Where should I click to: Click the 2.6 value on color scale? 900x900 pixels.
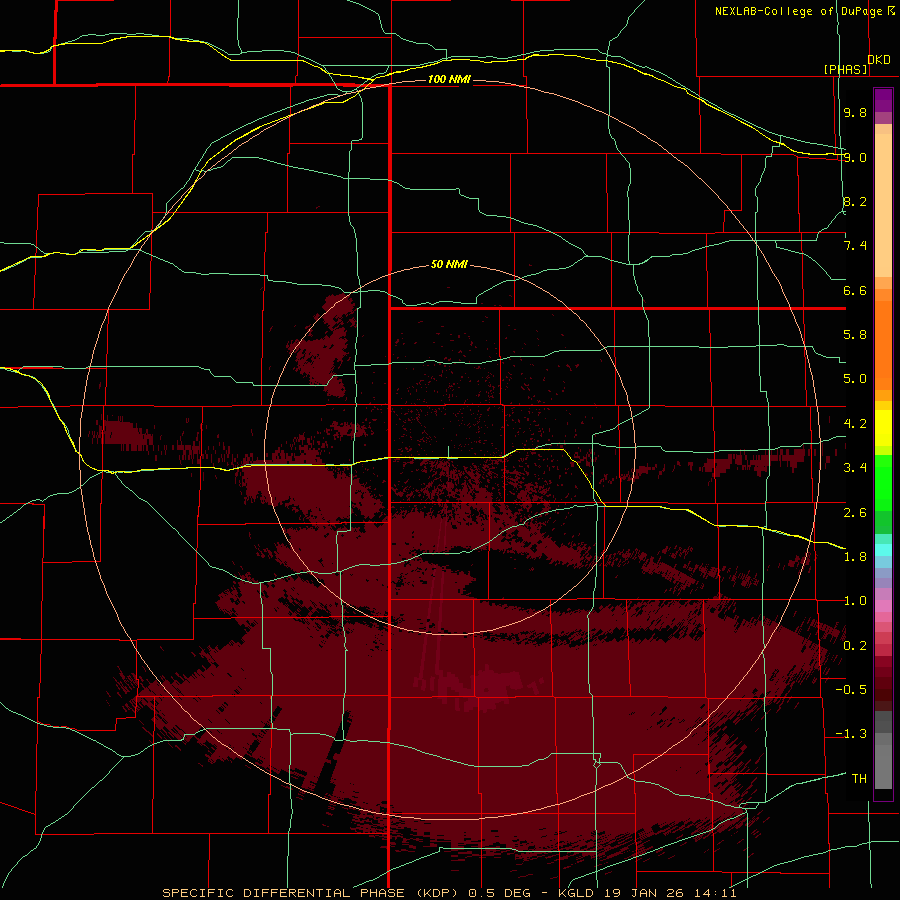(x=855, y=512)
